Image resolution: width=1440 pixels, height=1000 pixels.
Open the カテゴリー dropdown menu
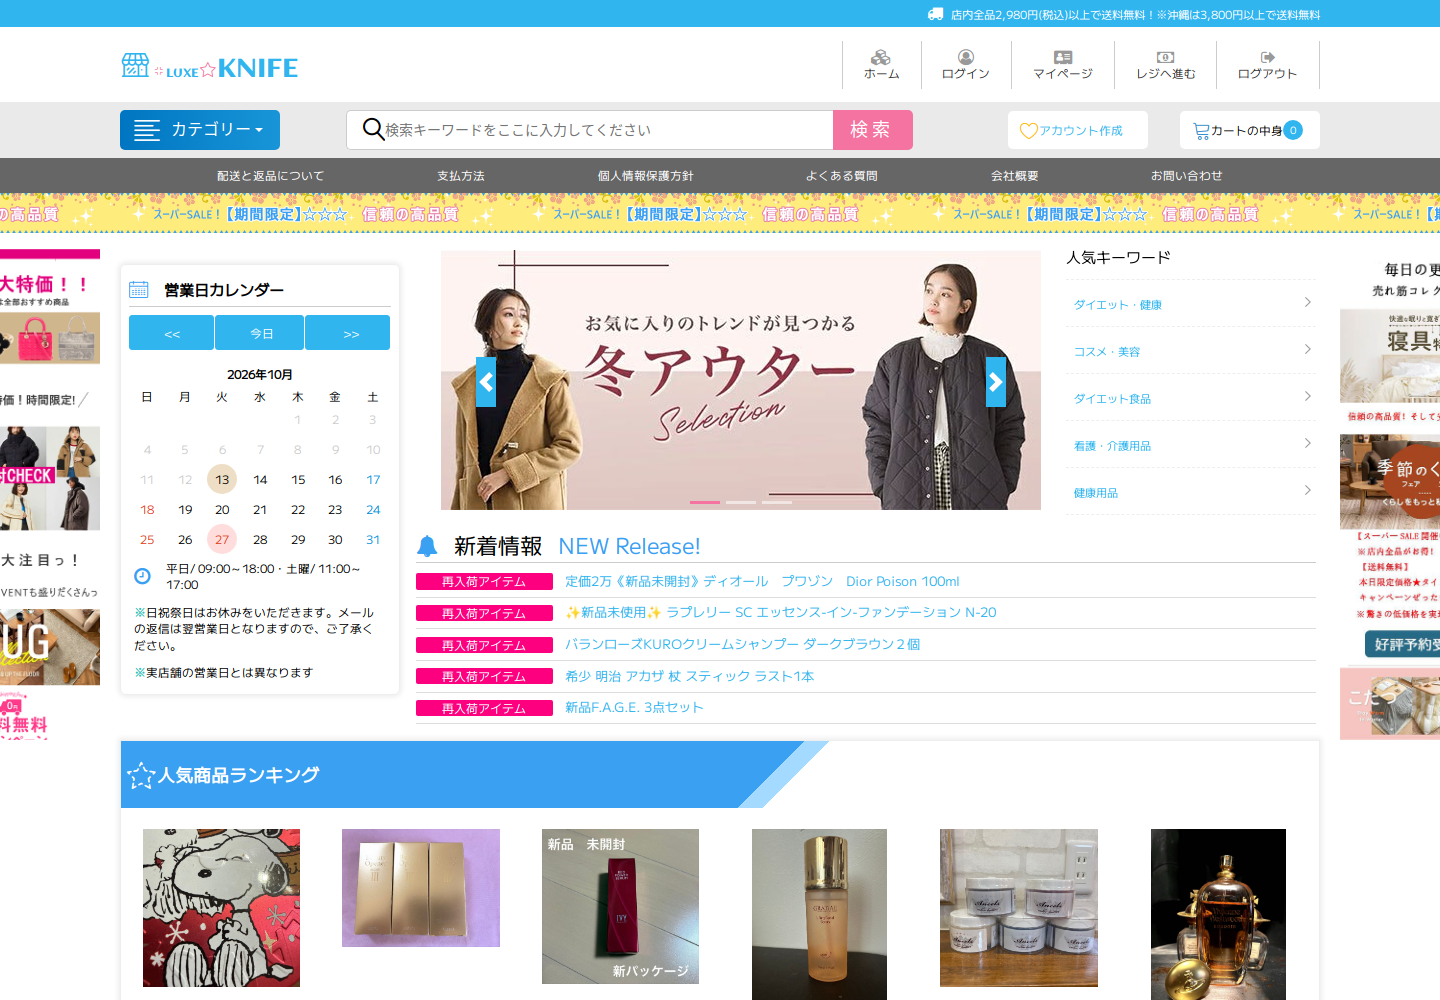click(200, 130)
